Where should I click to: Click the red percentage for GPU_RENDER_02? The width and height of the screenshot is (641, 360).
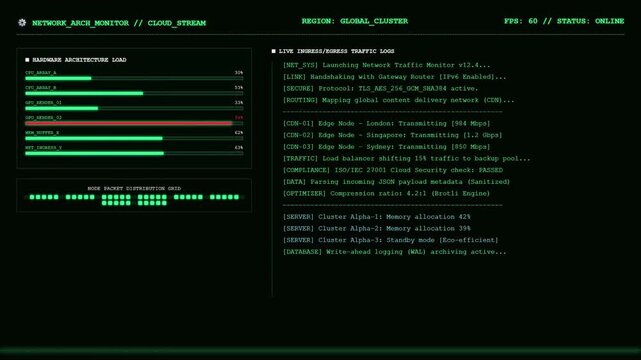[x=239, y=118]
